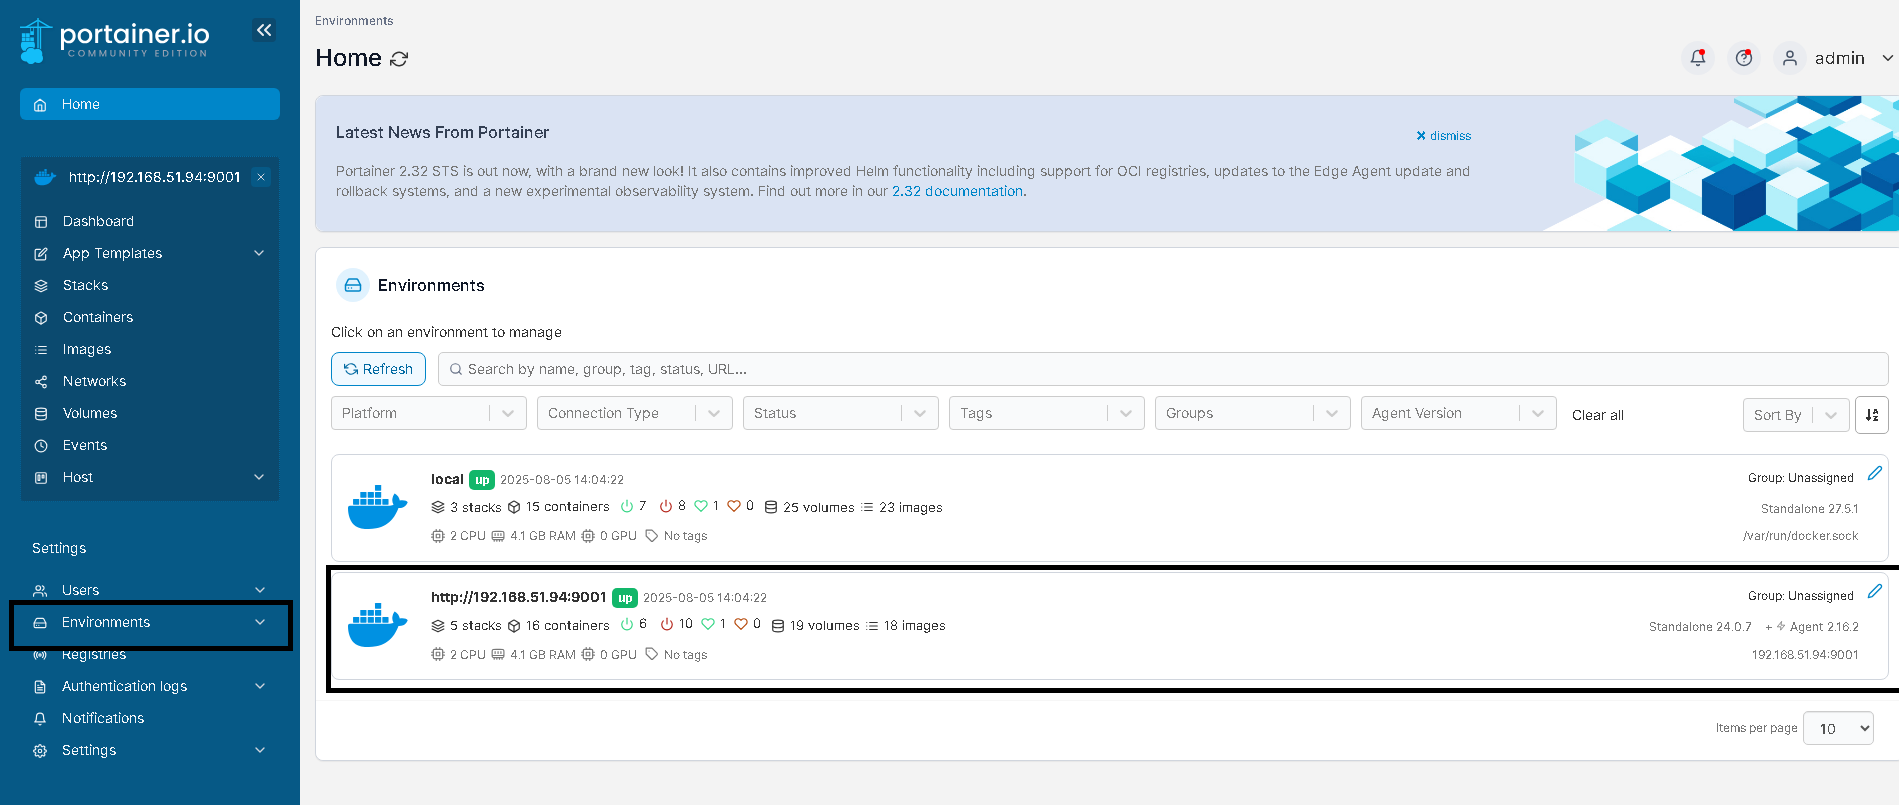
Task: Click the Containers cube icon in sidebar
Action: (x=41, y=318)
